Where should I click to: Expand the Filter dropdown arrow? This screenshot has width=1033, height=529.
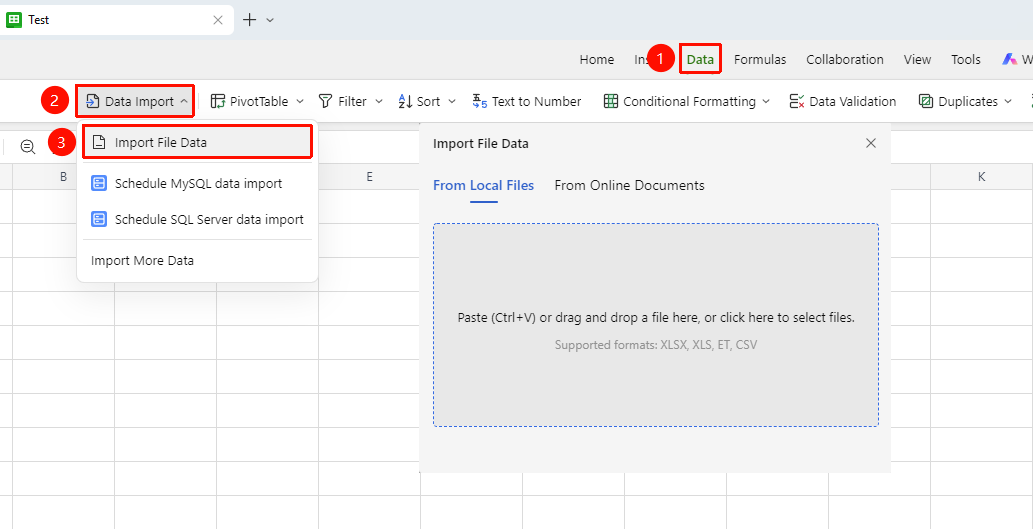coord(379,101)
